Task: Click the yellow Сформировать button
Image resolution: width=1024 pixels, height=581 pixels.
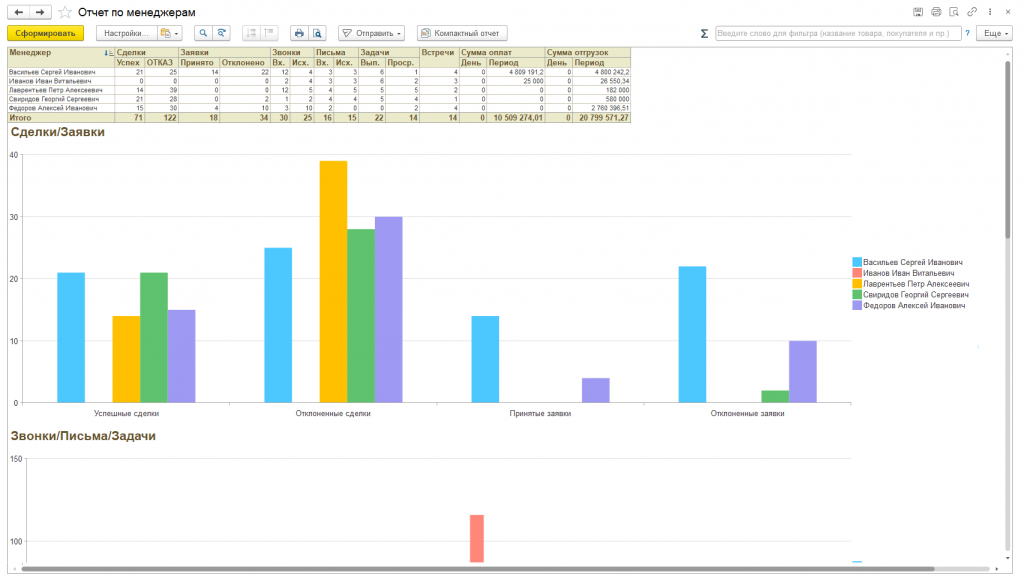Action: (x=46, y=33)
